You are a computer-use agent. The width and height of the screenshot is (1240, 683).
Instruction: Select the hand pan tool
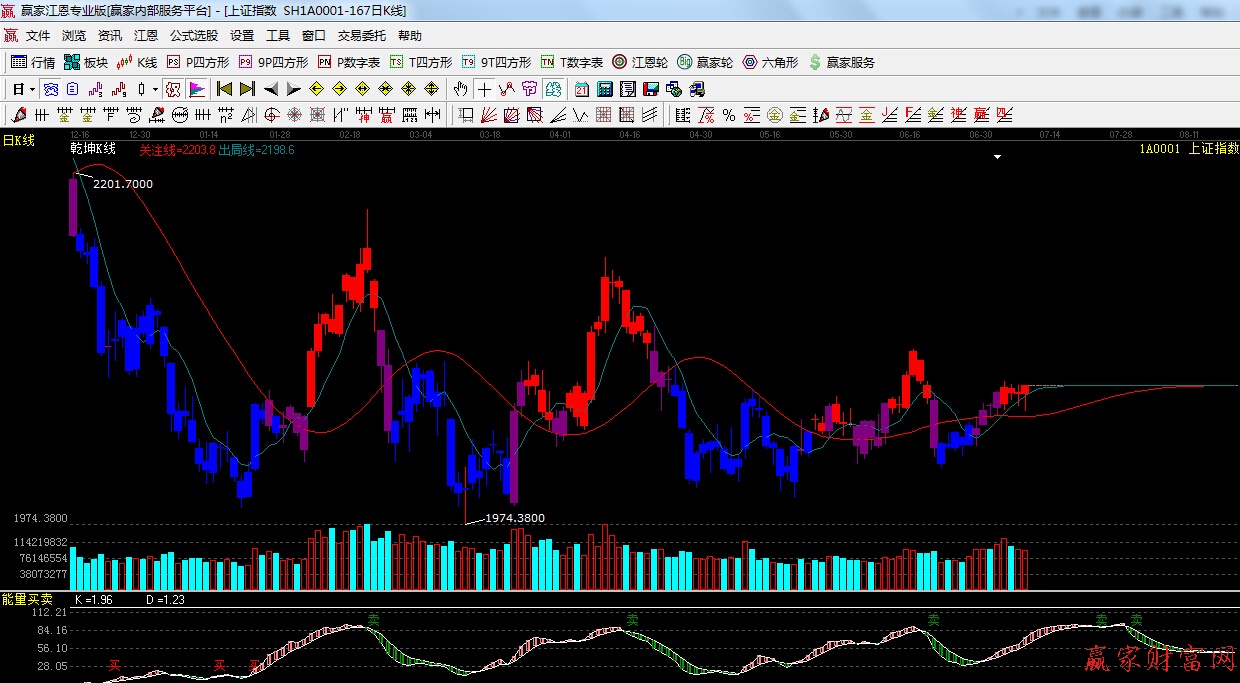tap(461, 89)
